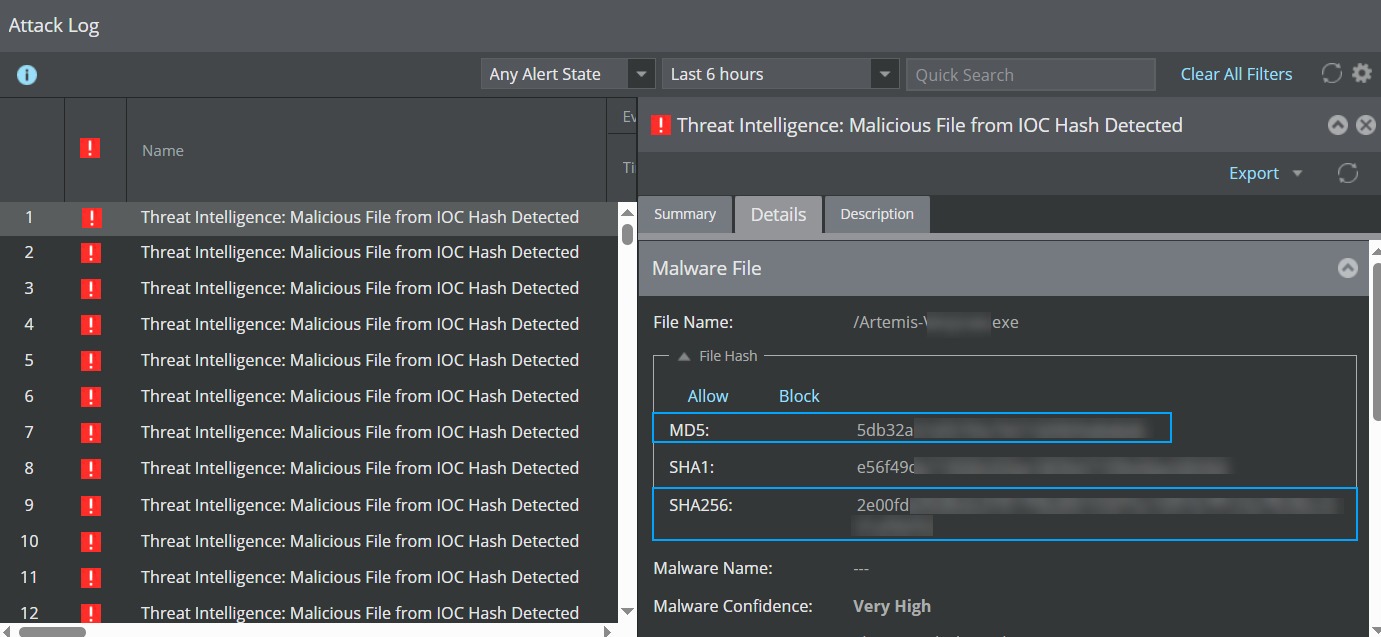
Task: Switch to the Summary tab
Action: point(685,214)
